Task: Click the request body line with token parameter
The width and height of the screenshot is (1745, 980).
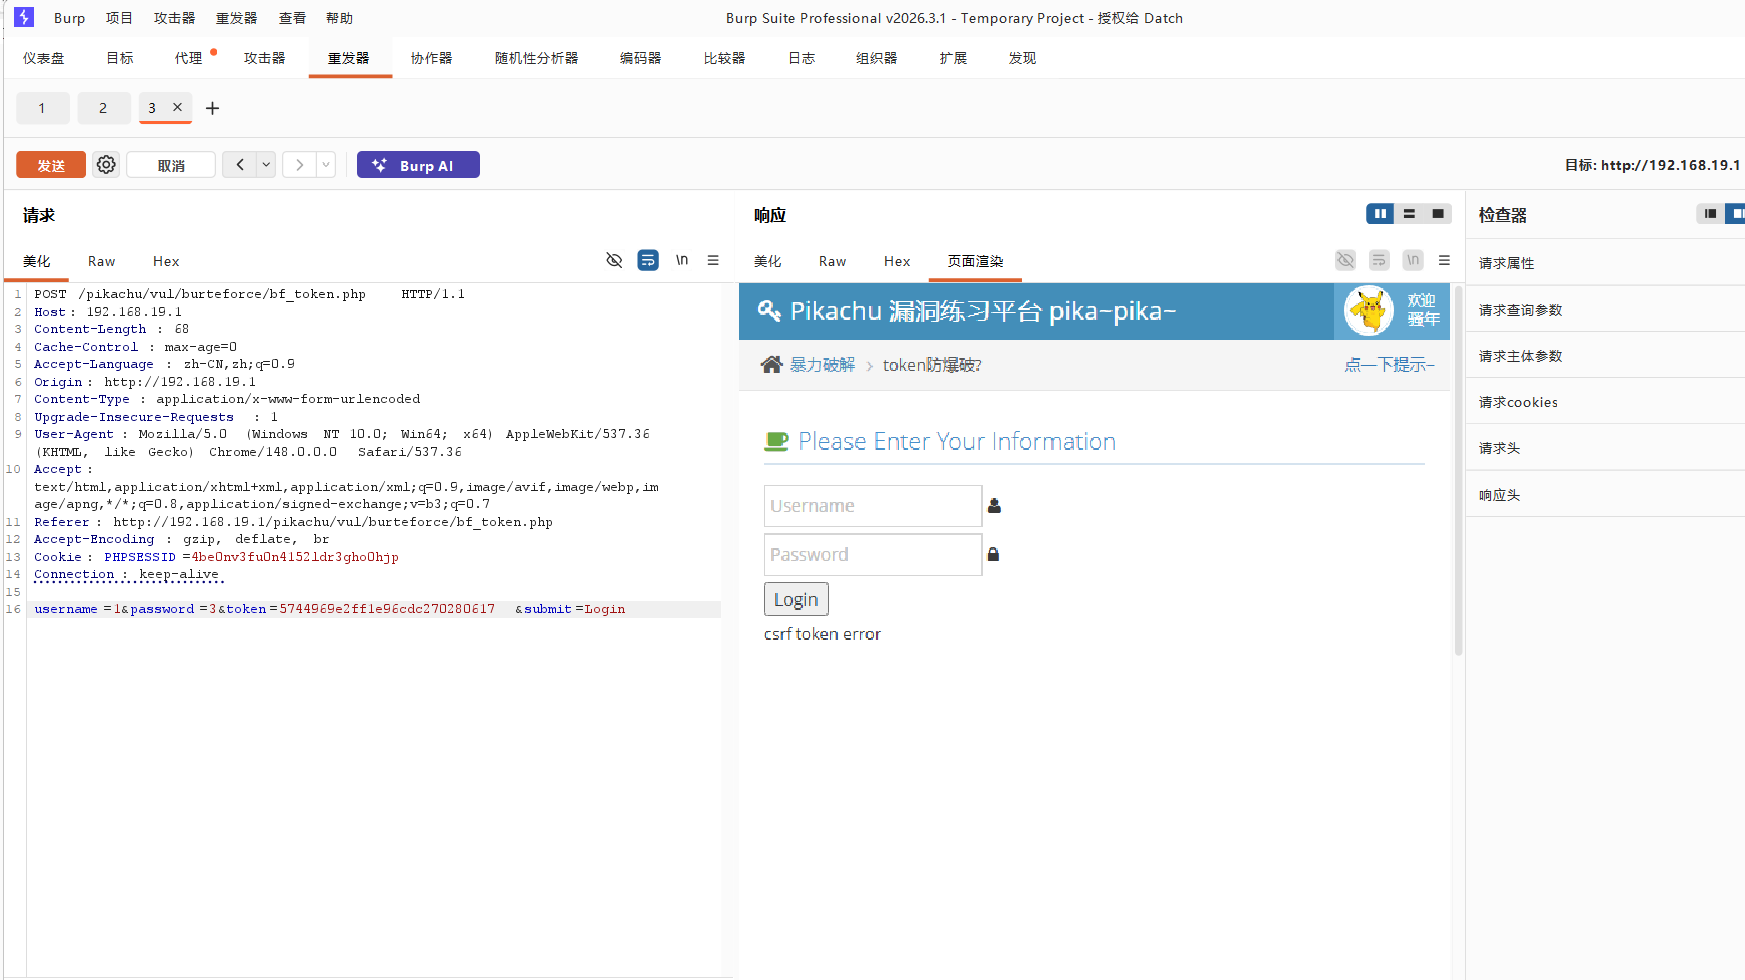Action: coord(374,609)
